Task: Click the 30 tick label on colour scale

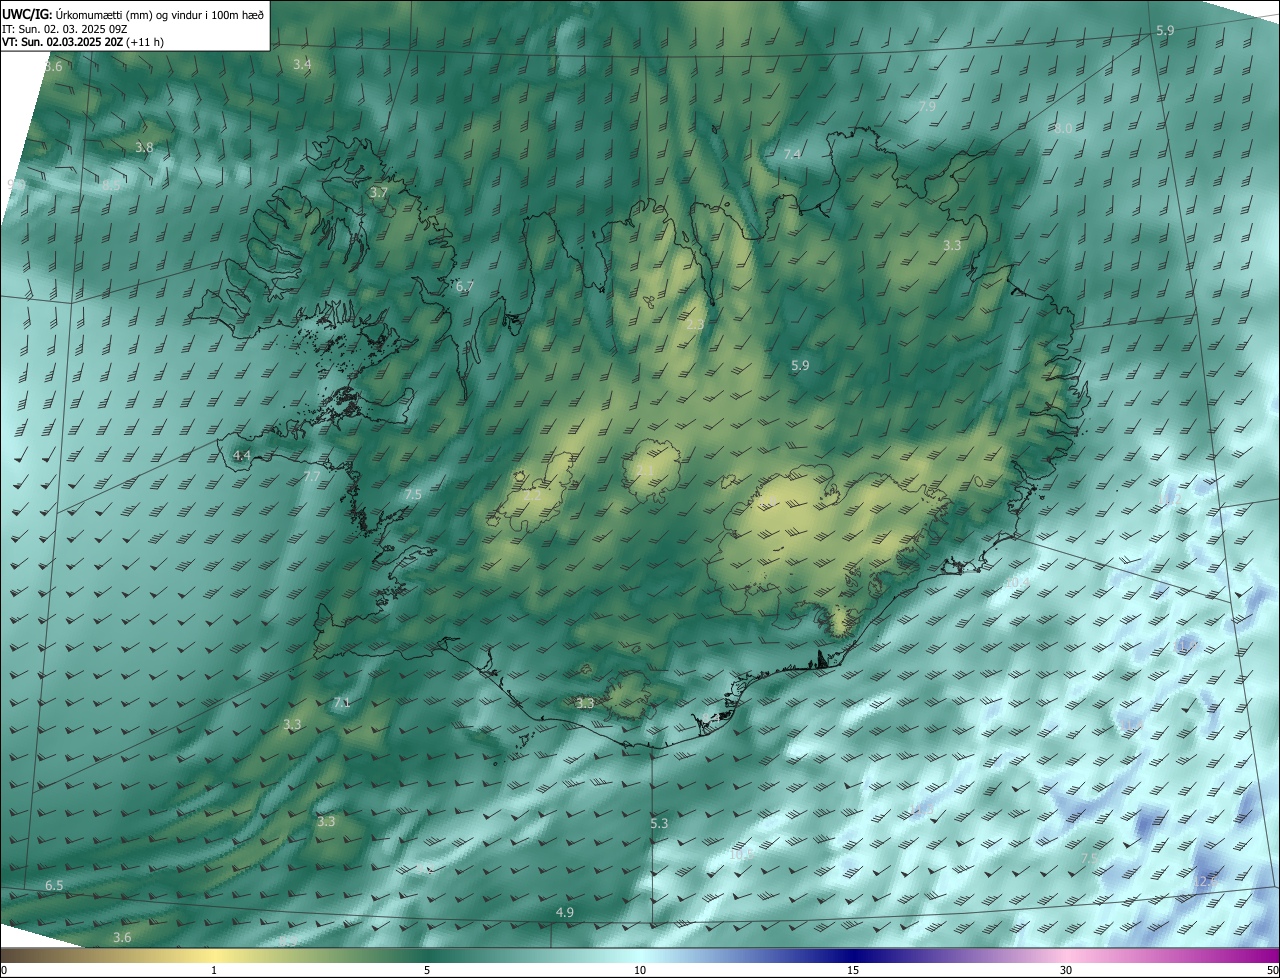Action: click(1066, 970)
